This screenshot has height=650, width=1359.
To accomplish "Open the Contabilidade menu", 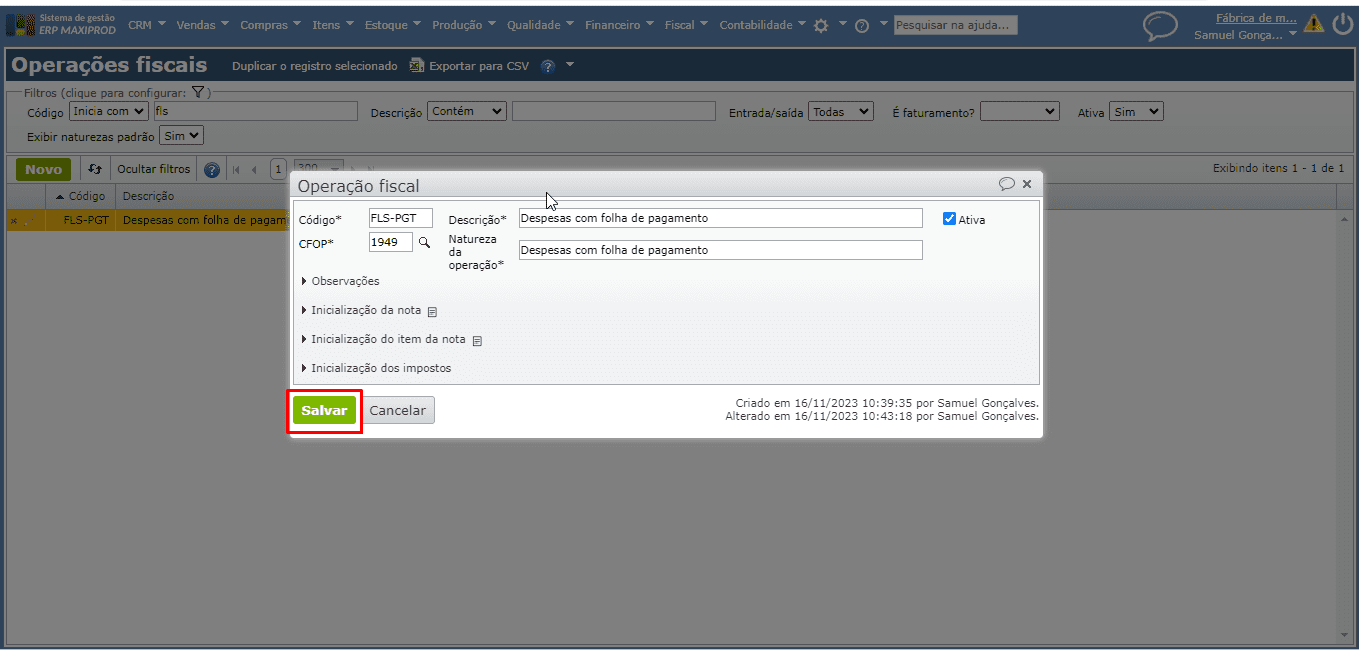I will (x=764, y=25).
